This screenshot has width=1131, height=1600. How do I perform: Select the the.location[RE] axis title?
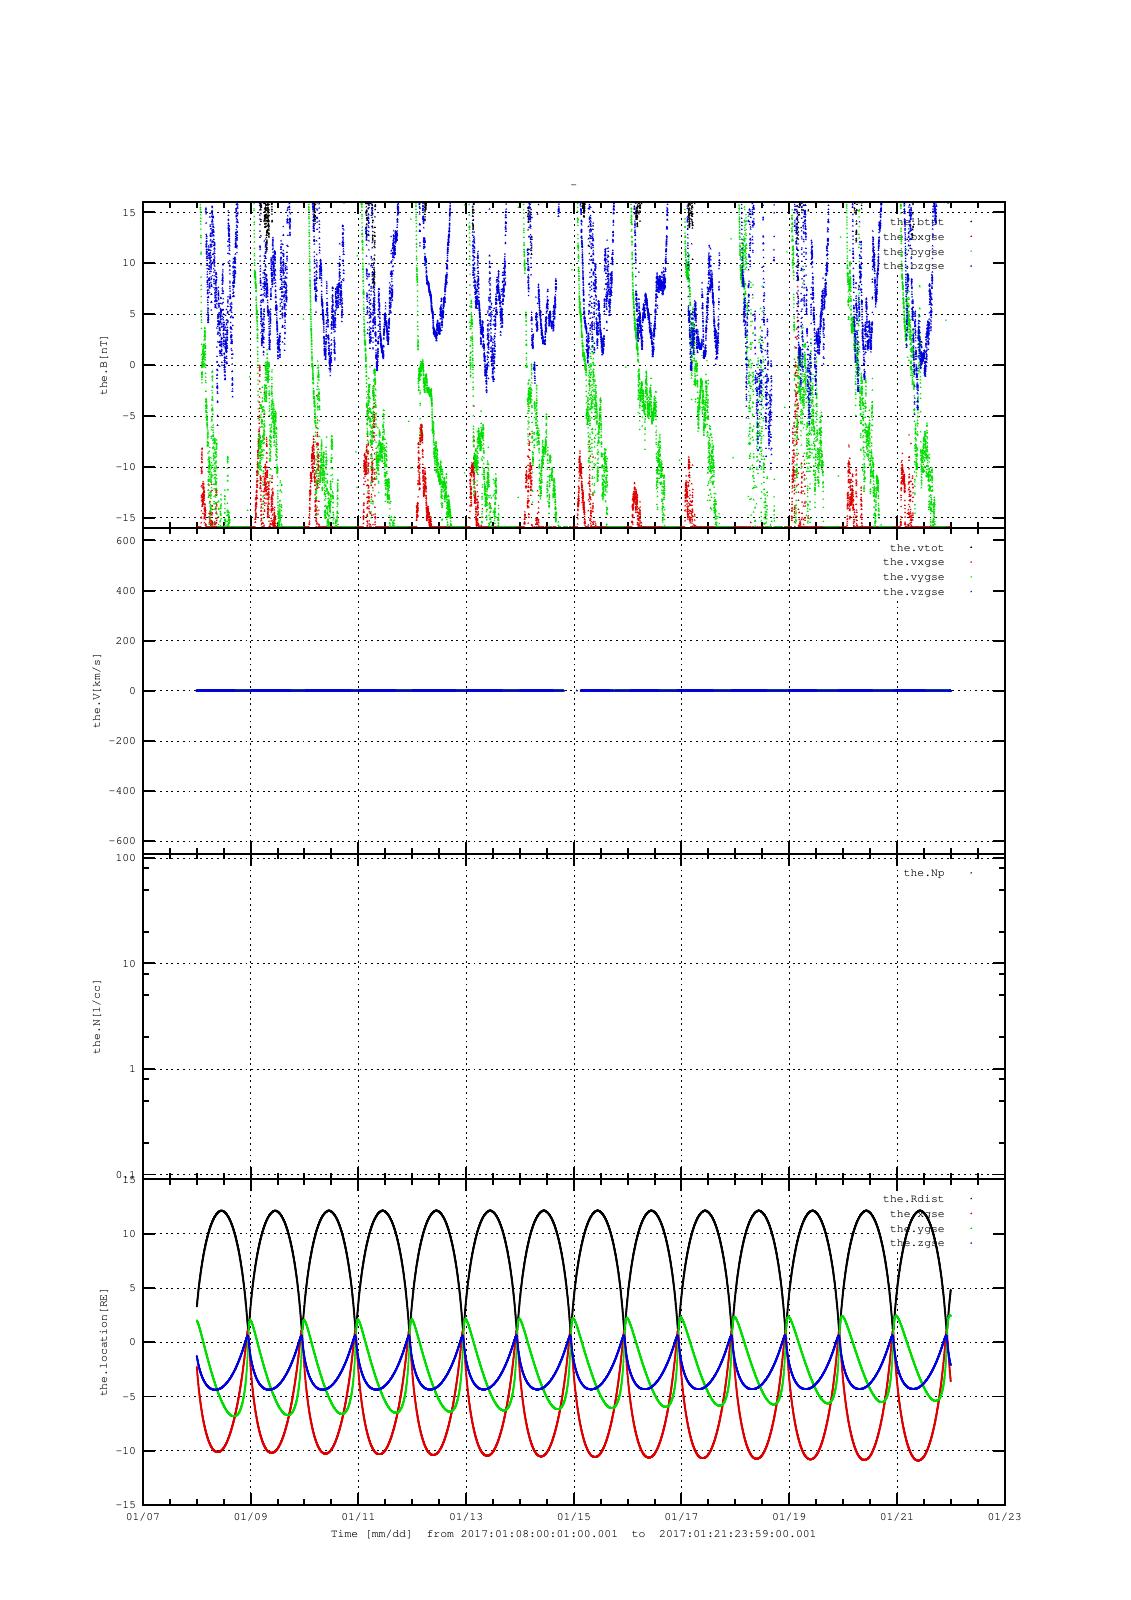(x=104, y=1342)
